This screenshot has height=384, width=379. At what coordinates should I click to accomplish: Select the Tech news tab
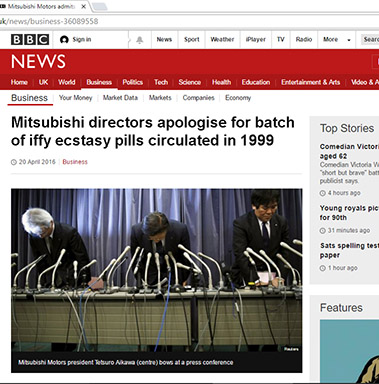[161, 82]
